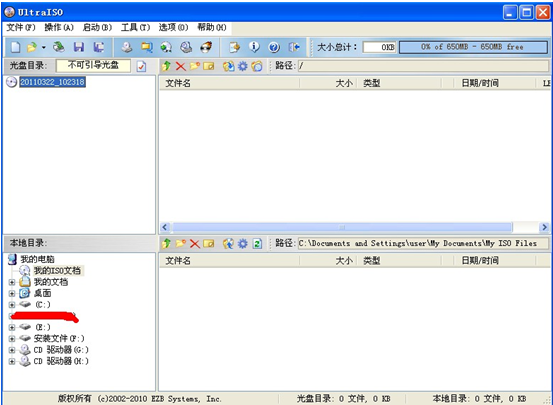Open the dropdown arrow beside Open icon
Screen dimensions: 553x405
pyautogui.click(x=43, y=47)
